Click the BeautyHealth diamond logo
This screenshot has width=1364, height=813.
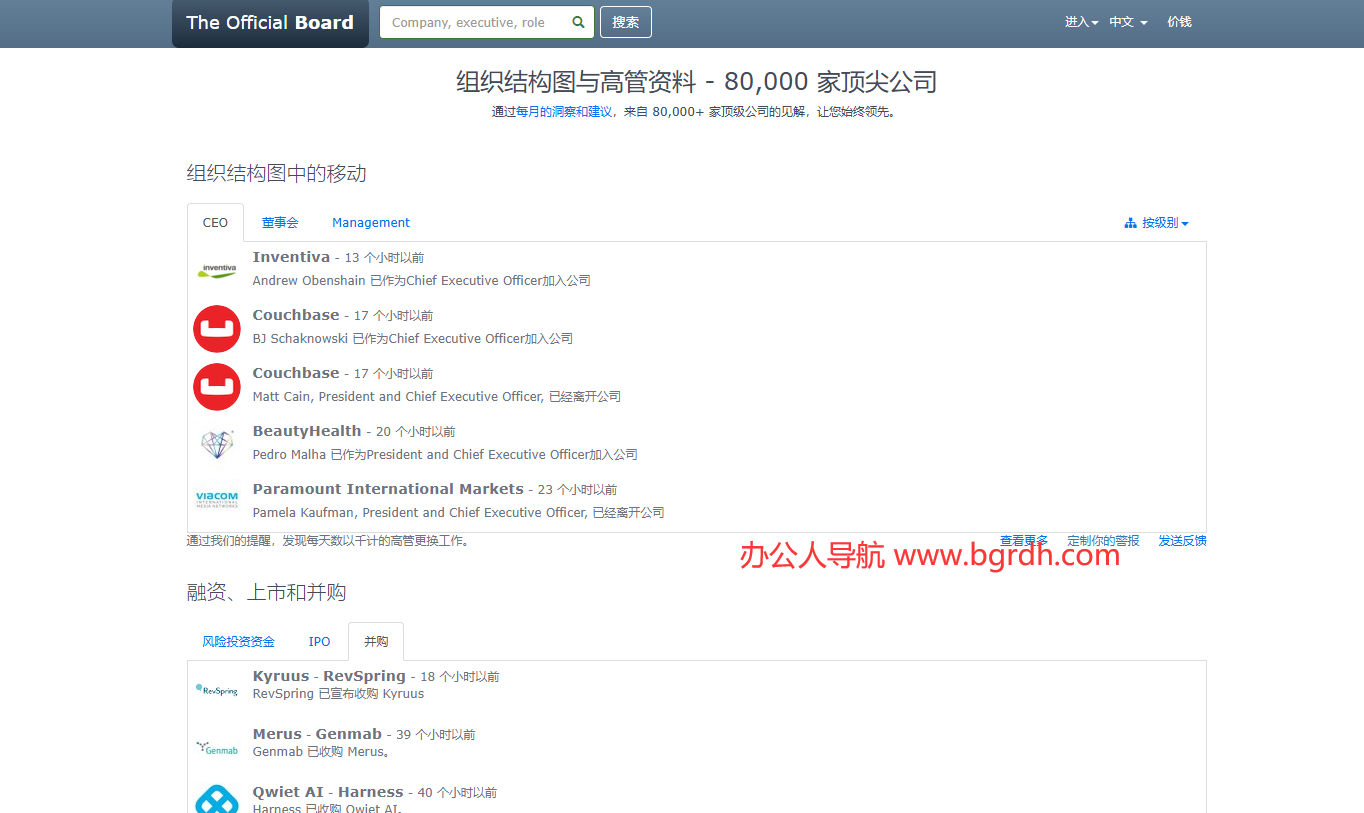217,444
